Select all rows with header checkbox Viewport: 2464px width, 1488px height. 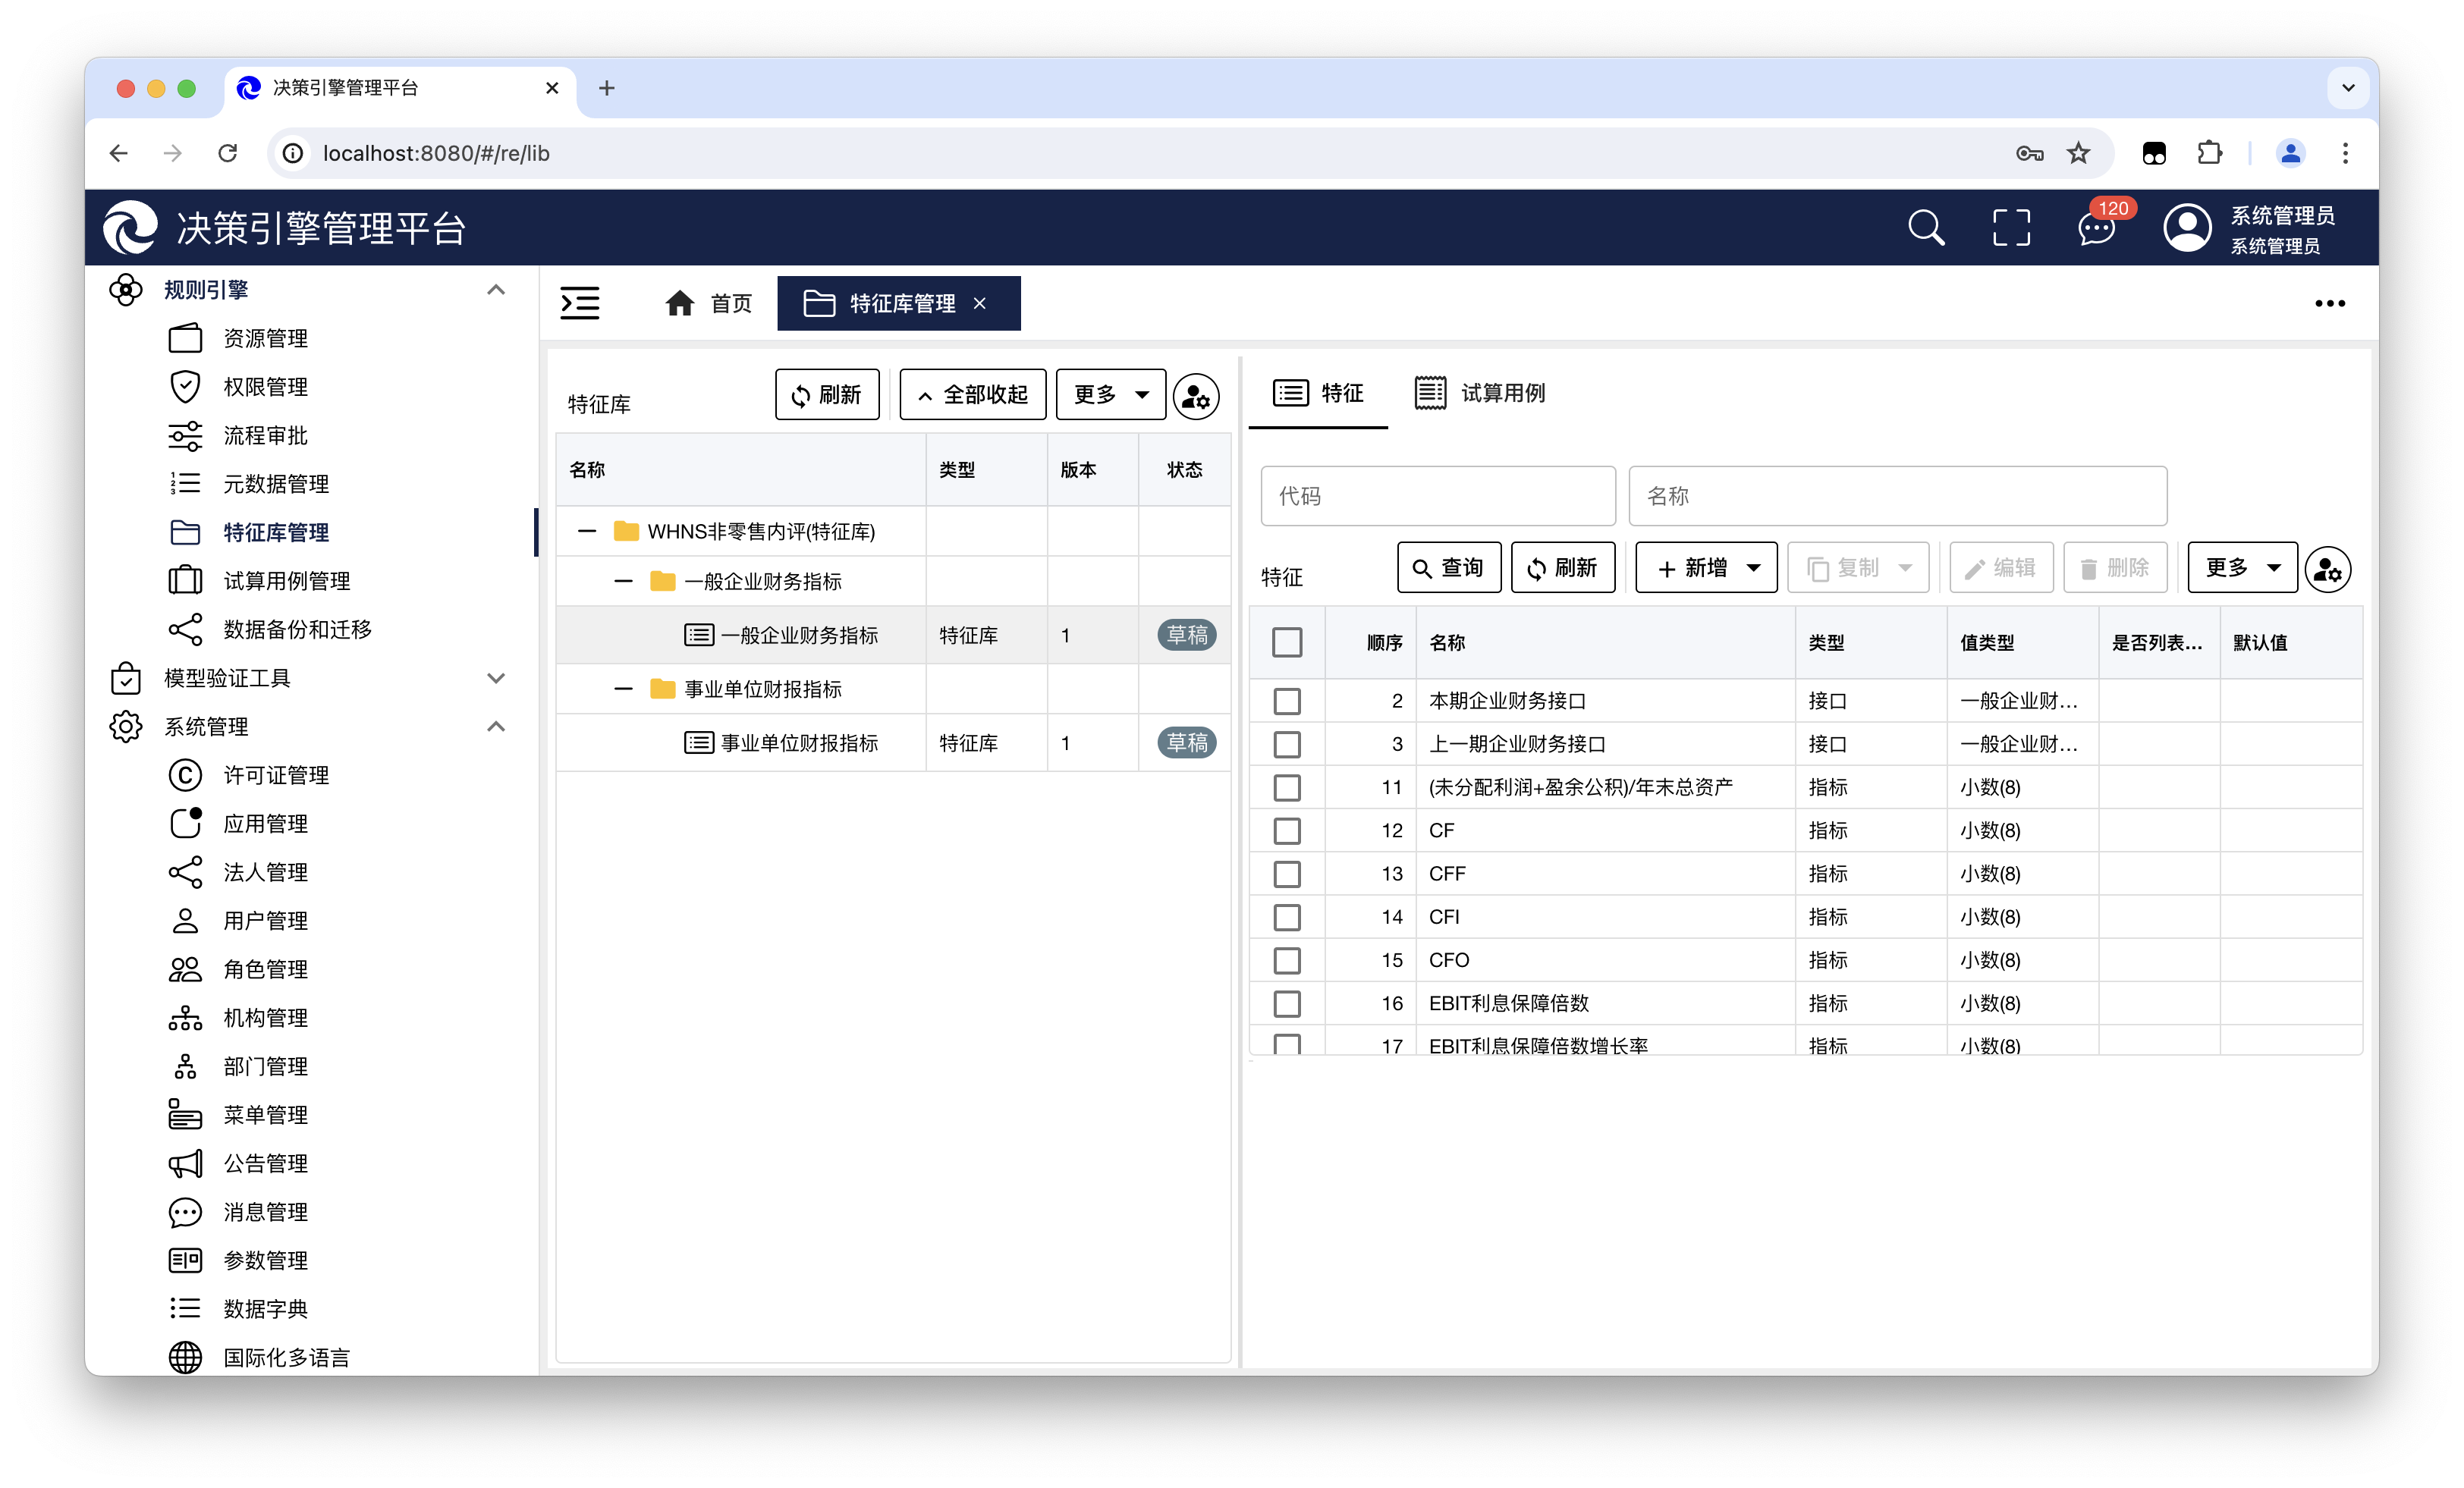[x=1287, y=642]
